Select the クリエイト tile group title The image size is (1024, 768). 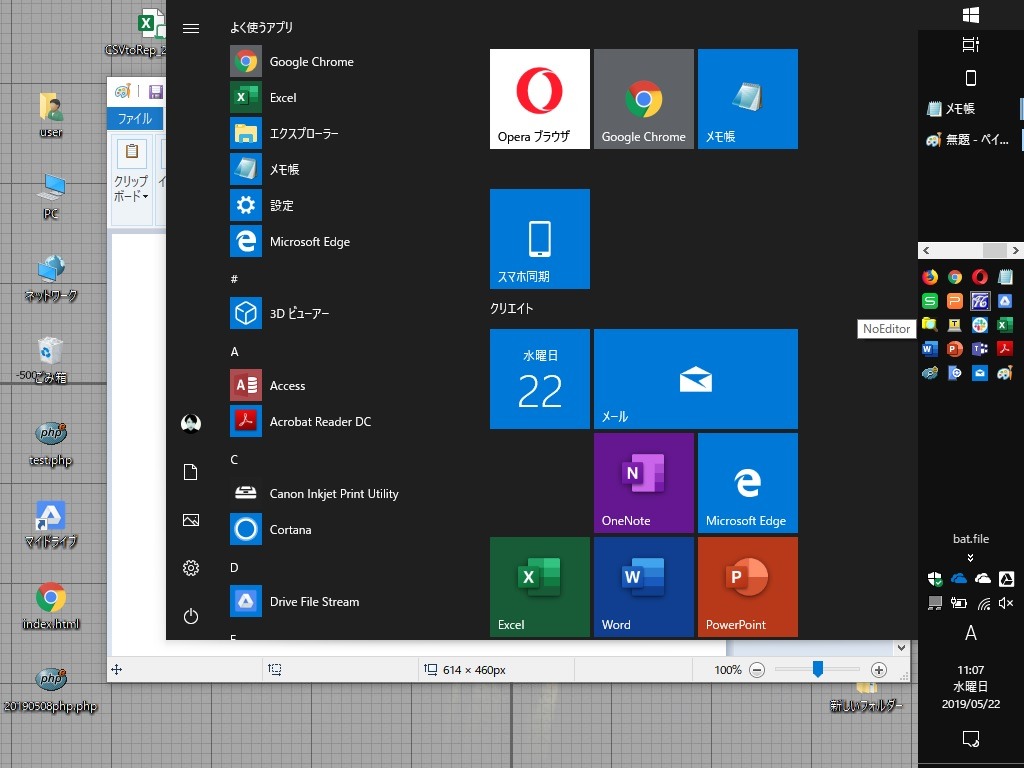[x=512, y=308]
